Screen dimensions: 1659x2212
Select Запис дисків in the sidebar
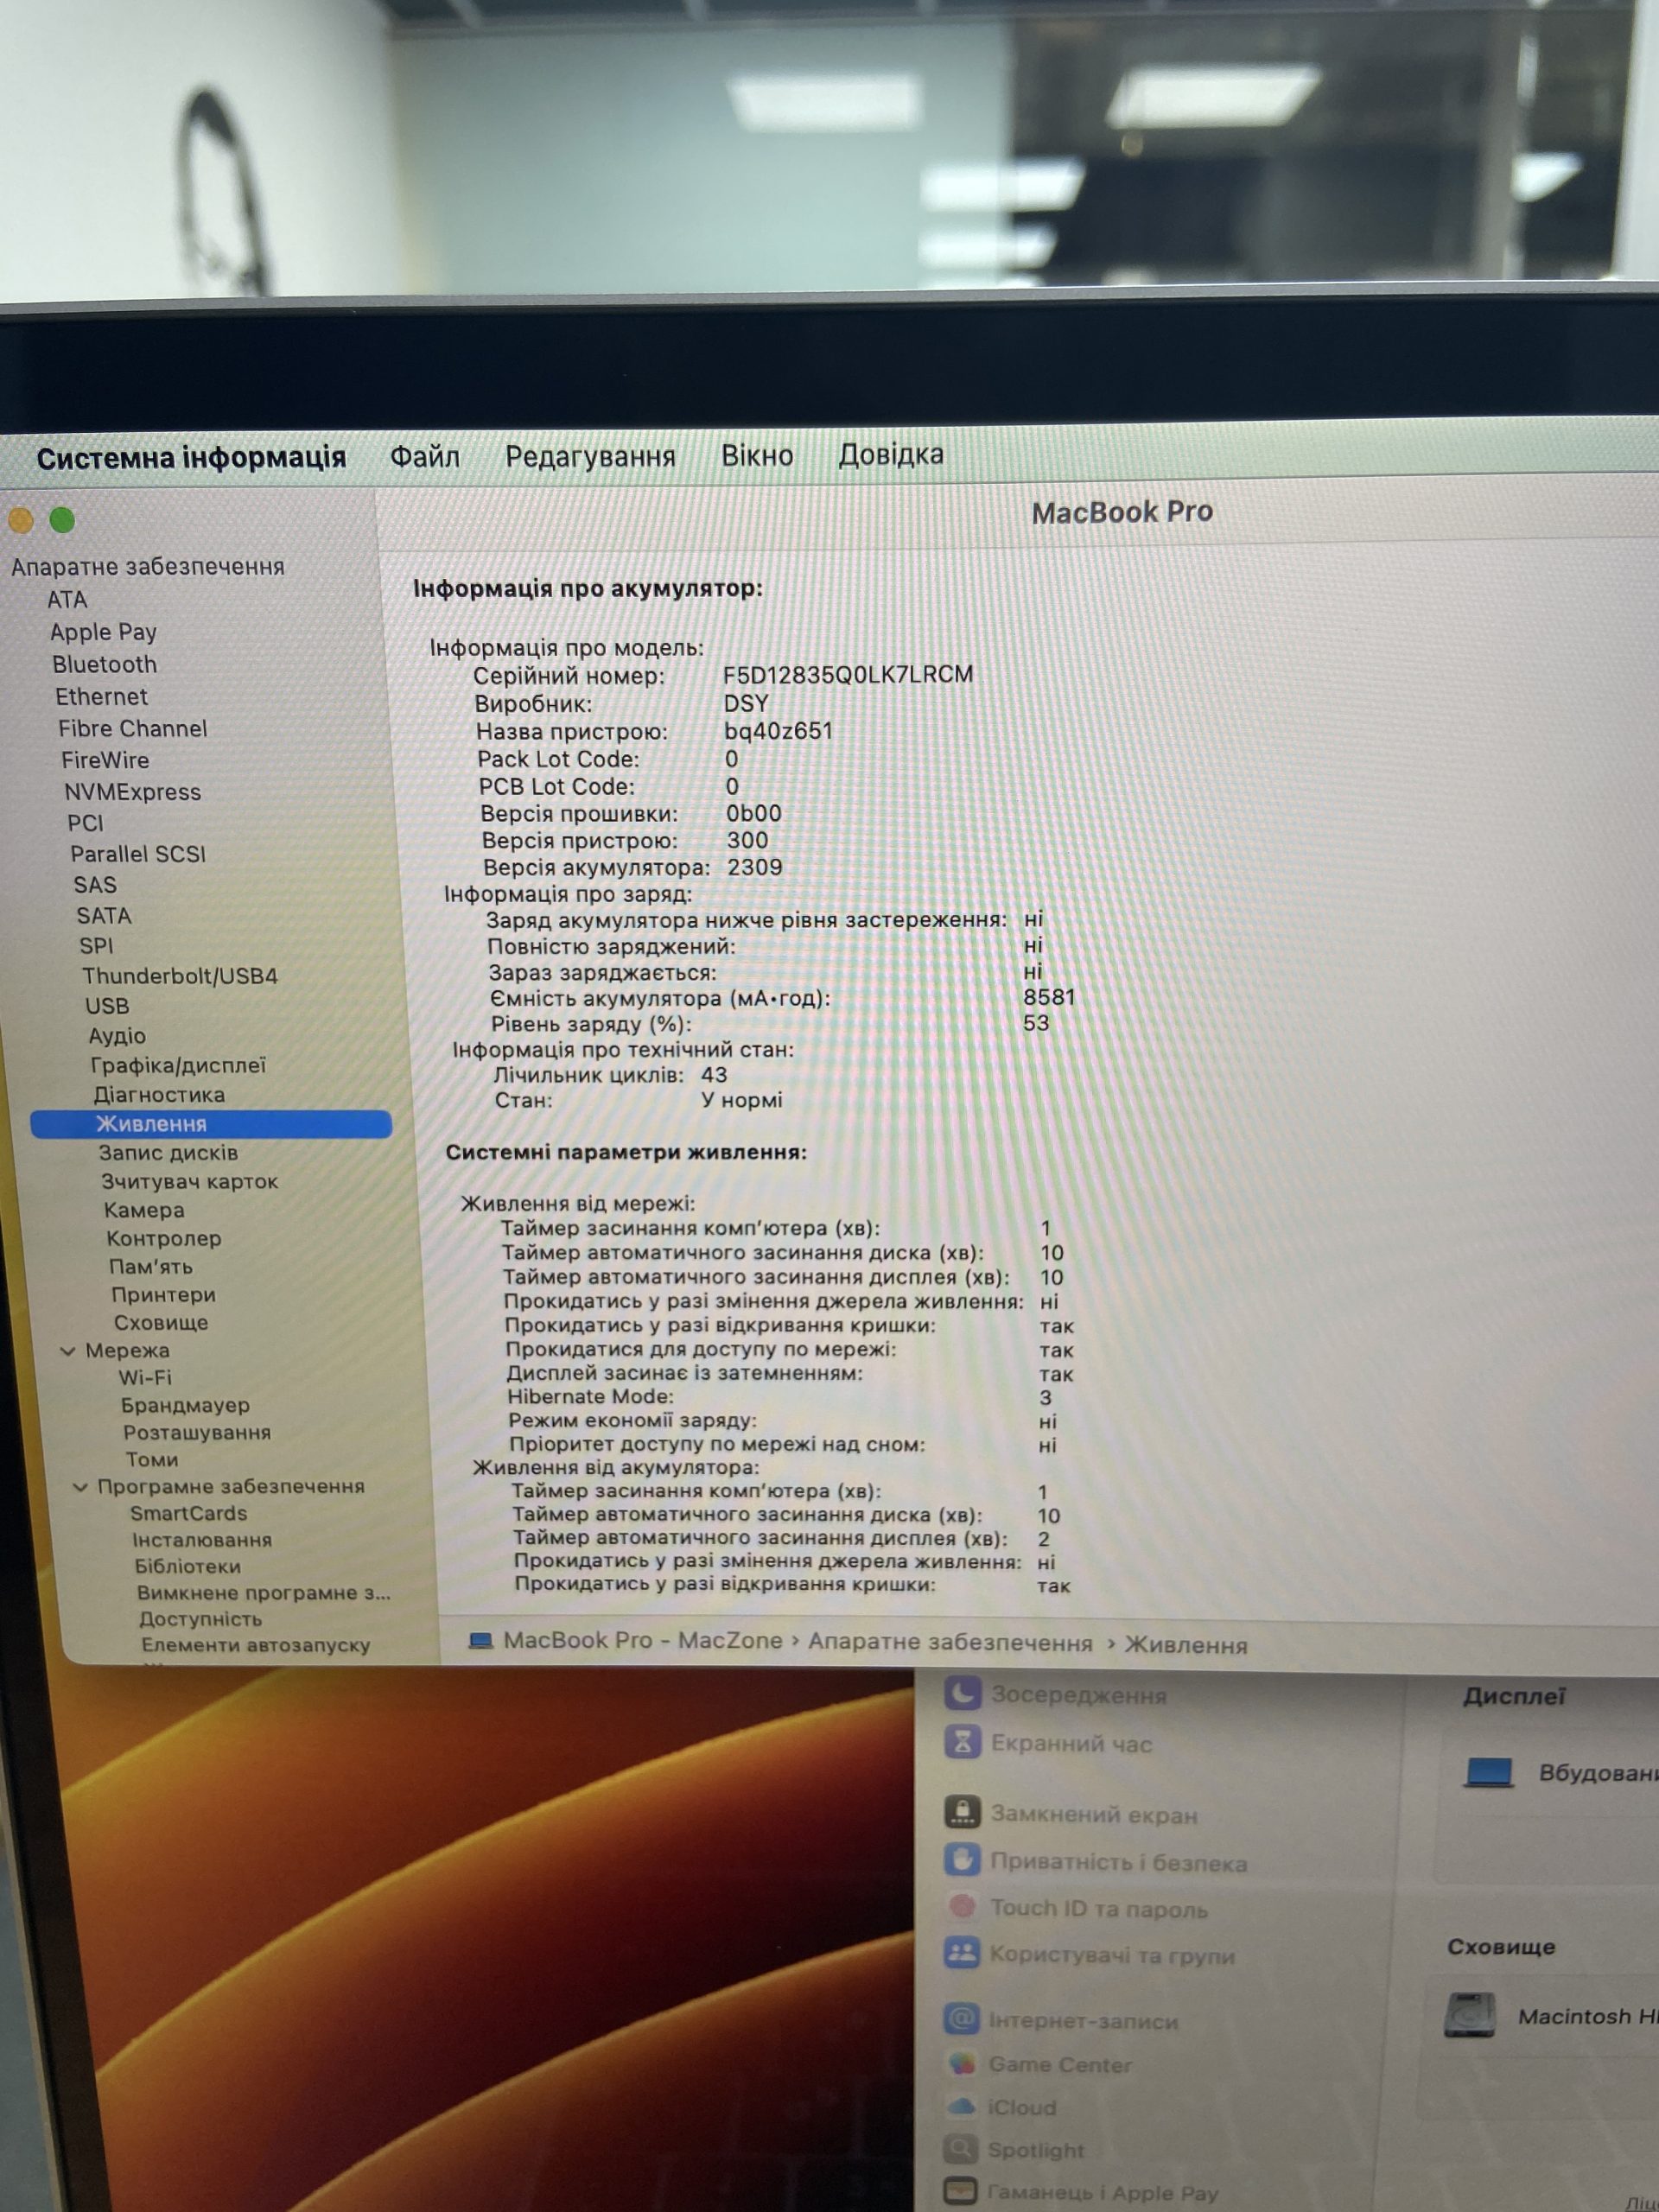click(x=168, y=1153)
